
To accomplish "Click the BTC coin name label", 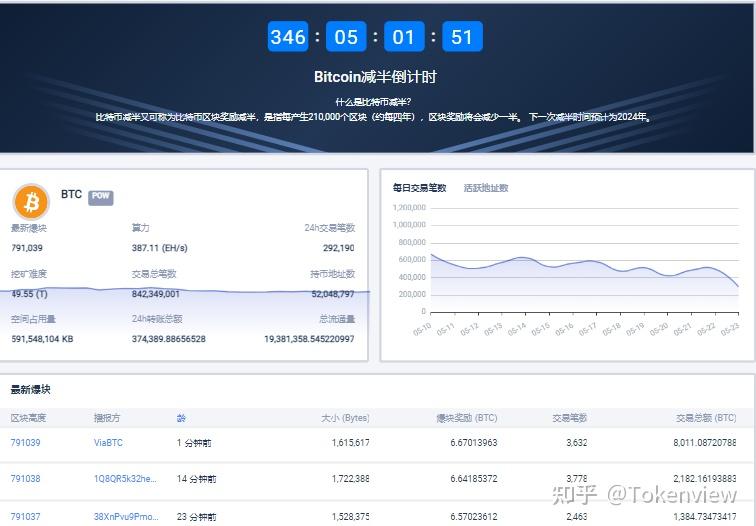I will [71, 194].
